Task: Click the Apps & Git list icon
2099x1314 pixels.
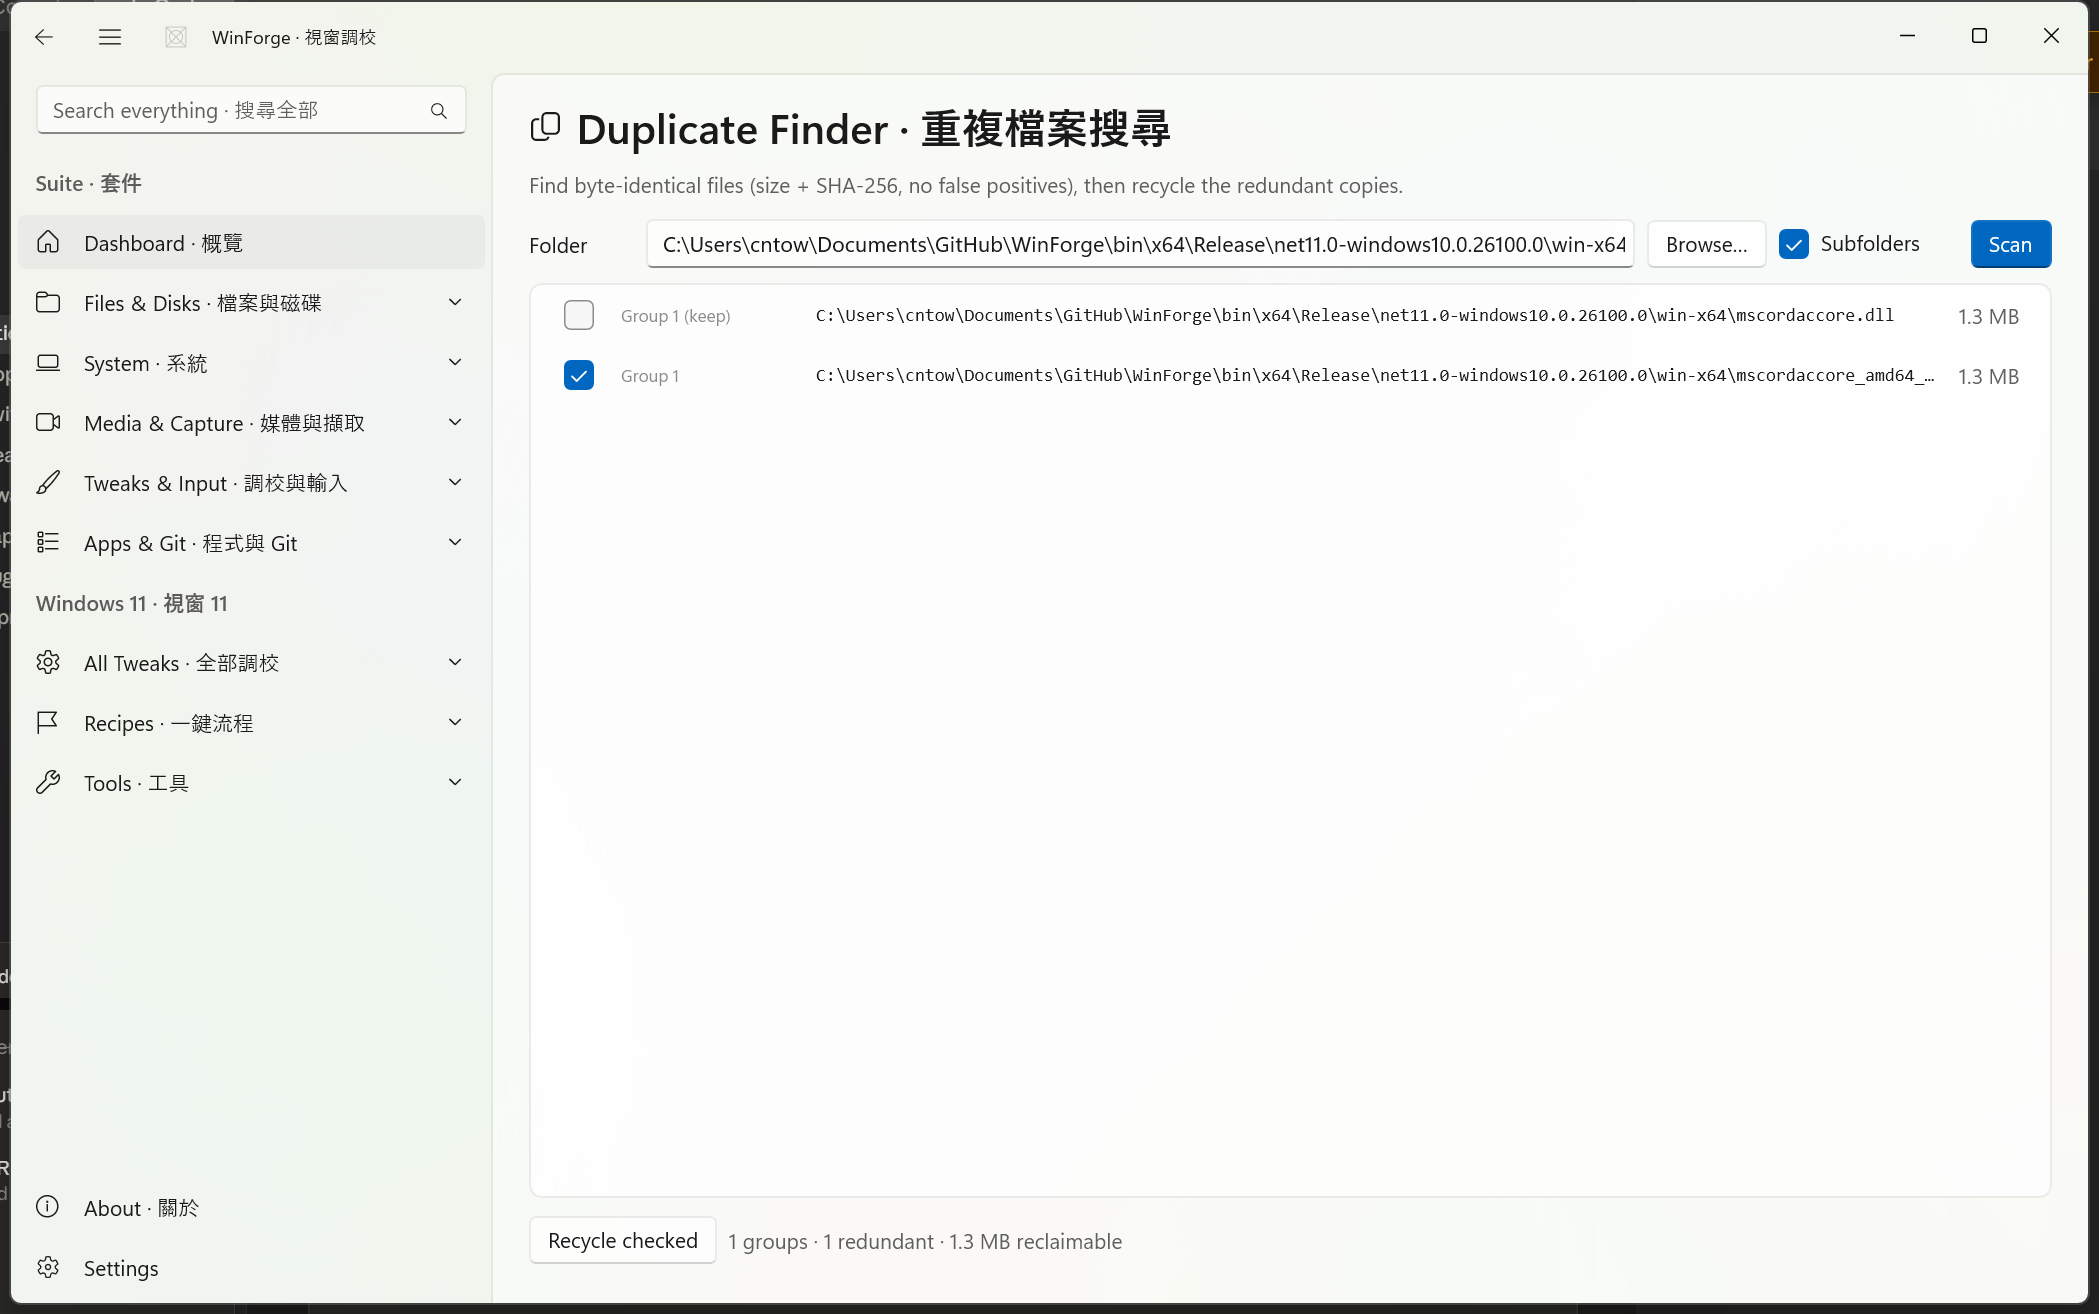Action: pyautogui.click(x=48, y=543)
